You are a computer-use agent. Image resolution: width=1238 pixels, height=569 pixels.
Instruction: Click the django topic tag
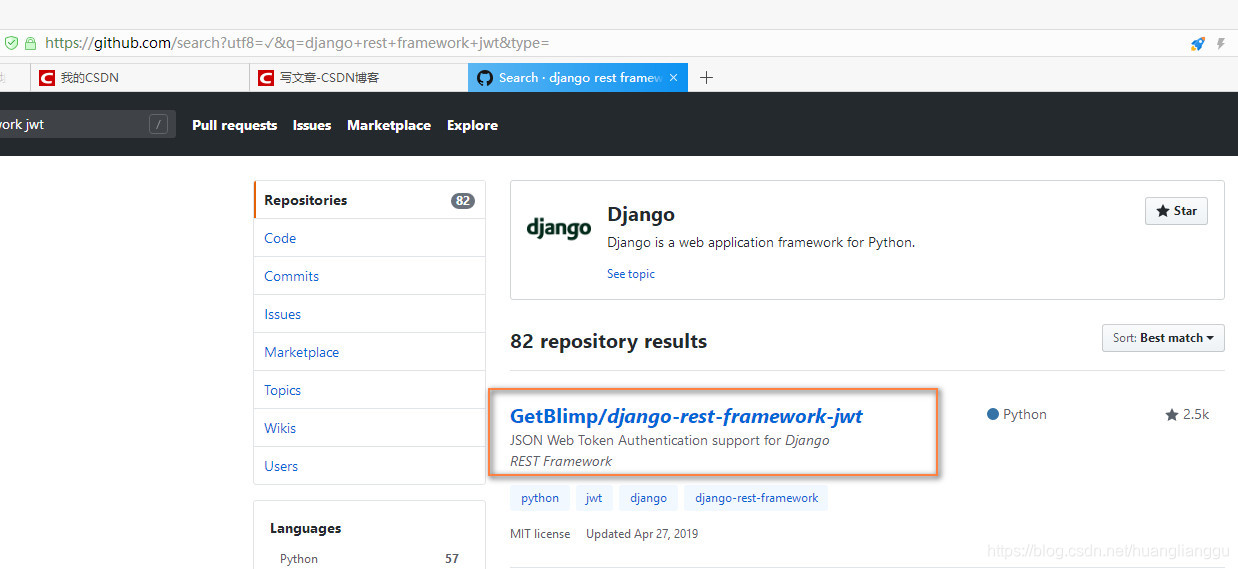649,498
